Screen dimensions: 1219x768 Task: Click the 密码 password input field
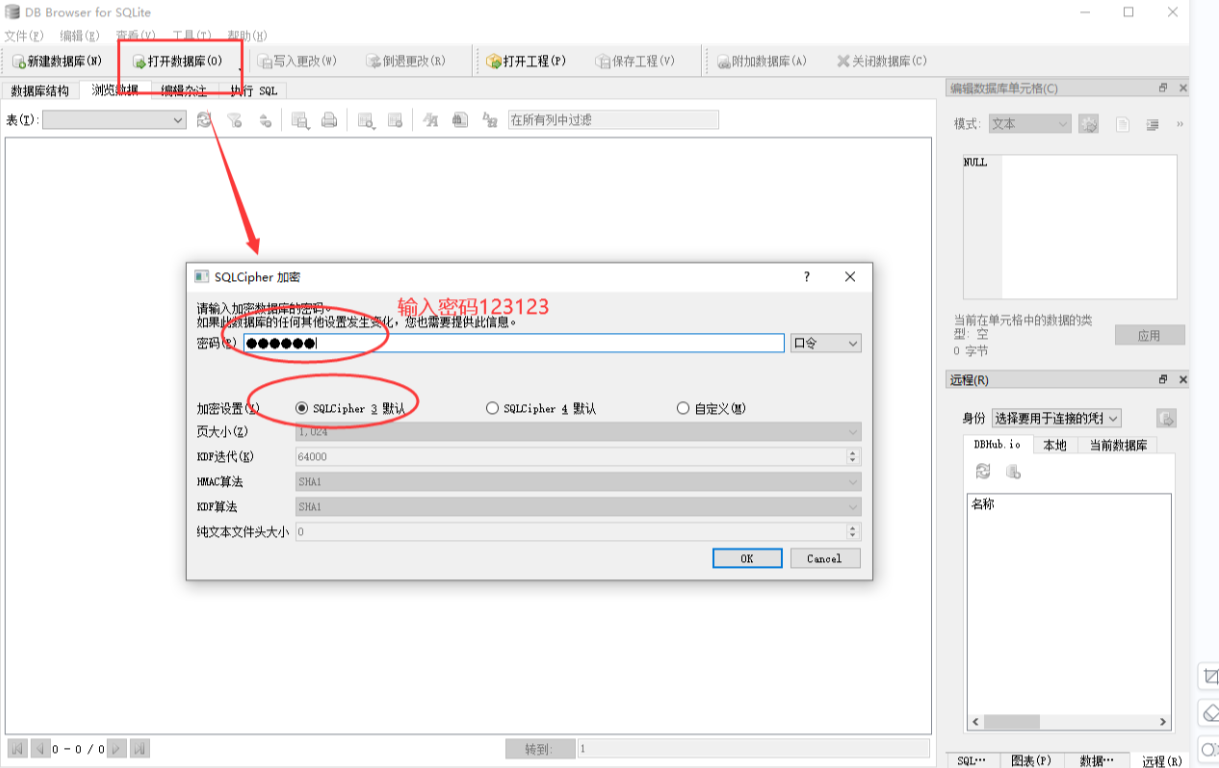514,343
